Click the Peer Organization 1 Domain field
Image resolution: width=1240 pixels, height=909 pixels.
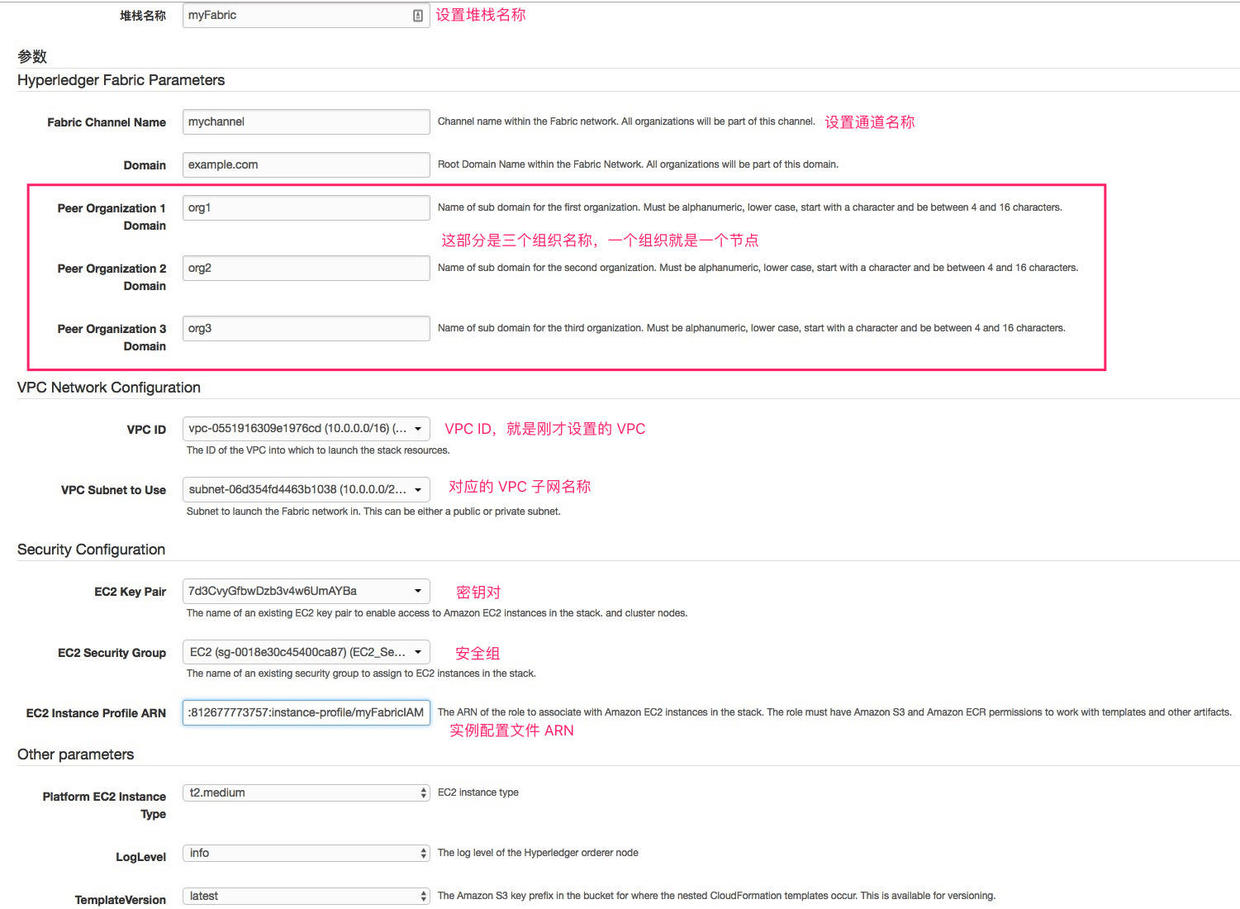(x=306, y=208)
